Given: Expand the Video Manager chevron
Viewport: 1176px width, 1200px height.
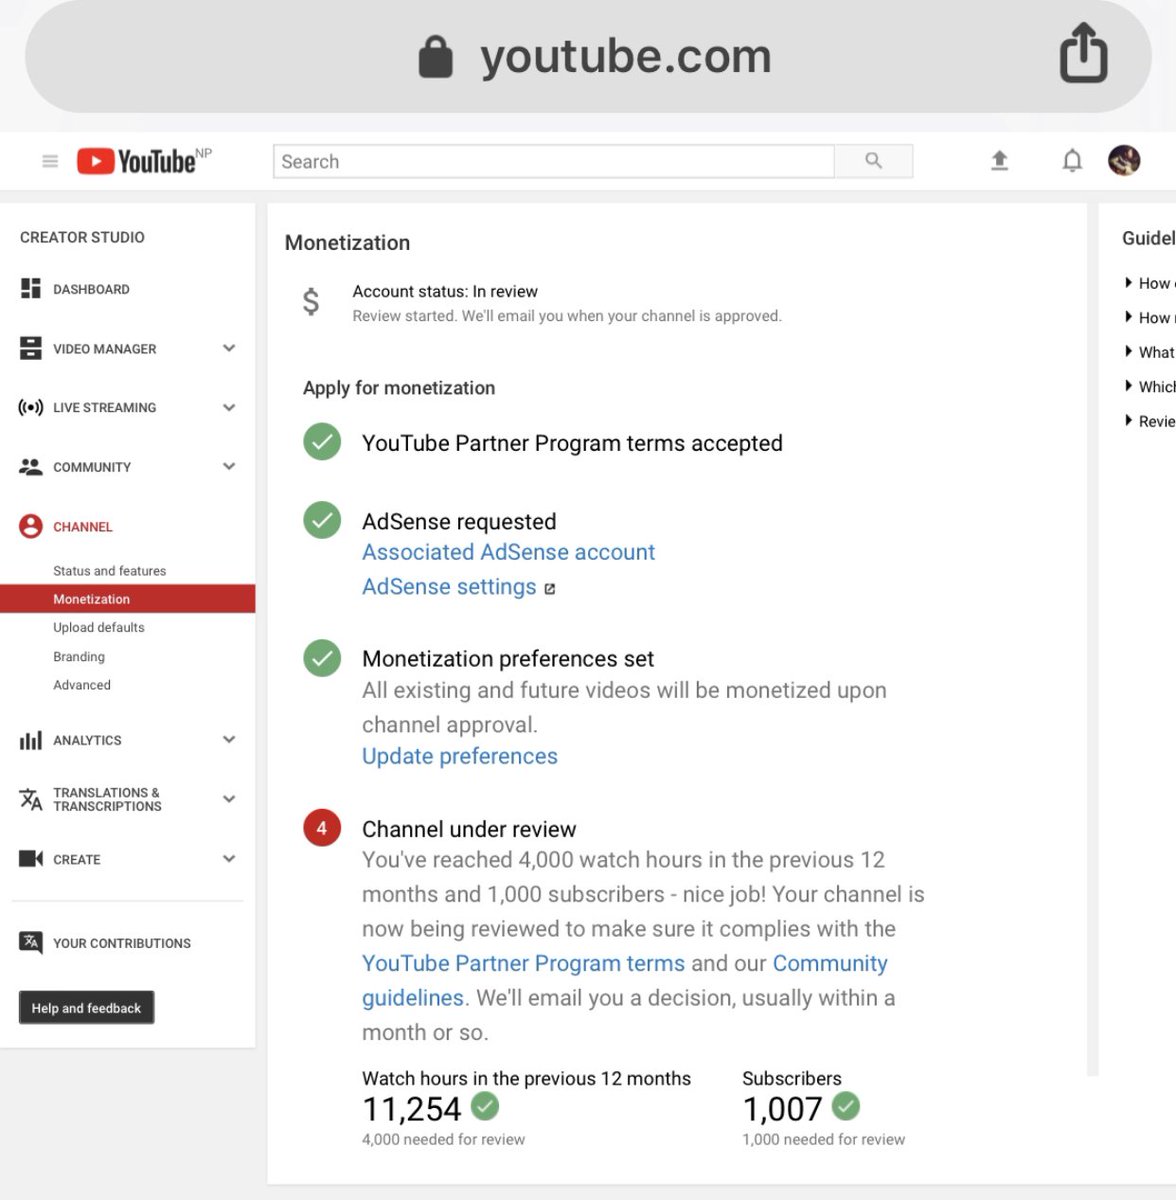Looking at the screenshot, I should point(229,348).
